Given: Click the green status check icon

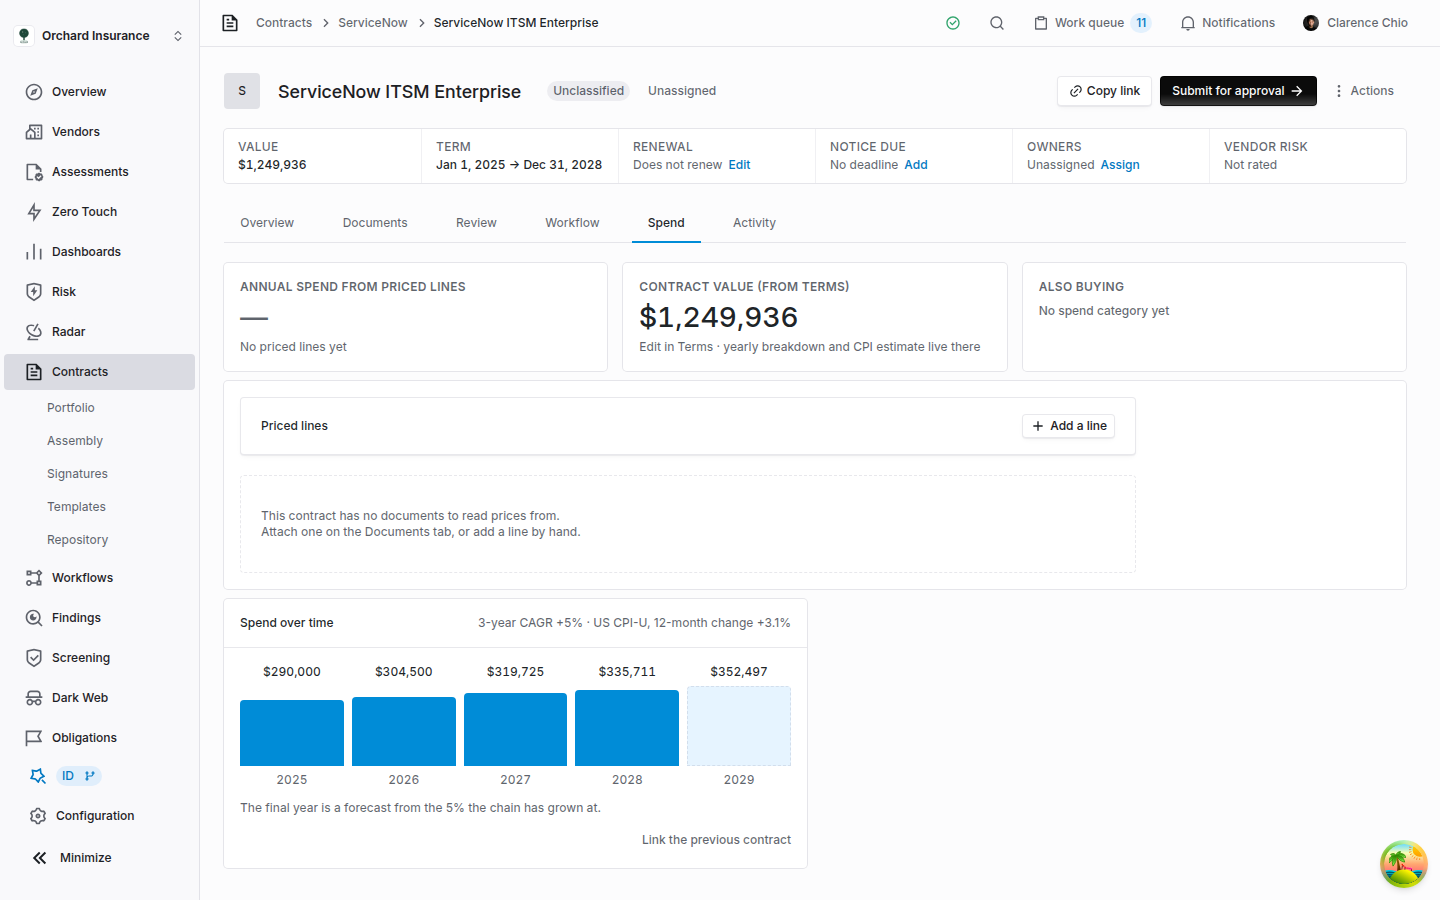Looking at the screenshot, I should [953, 23].
